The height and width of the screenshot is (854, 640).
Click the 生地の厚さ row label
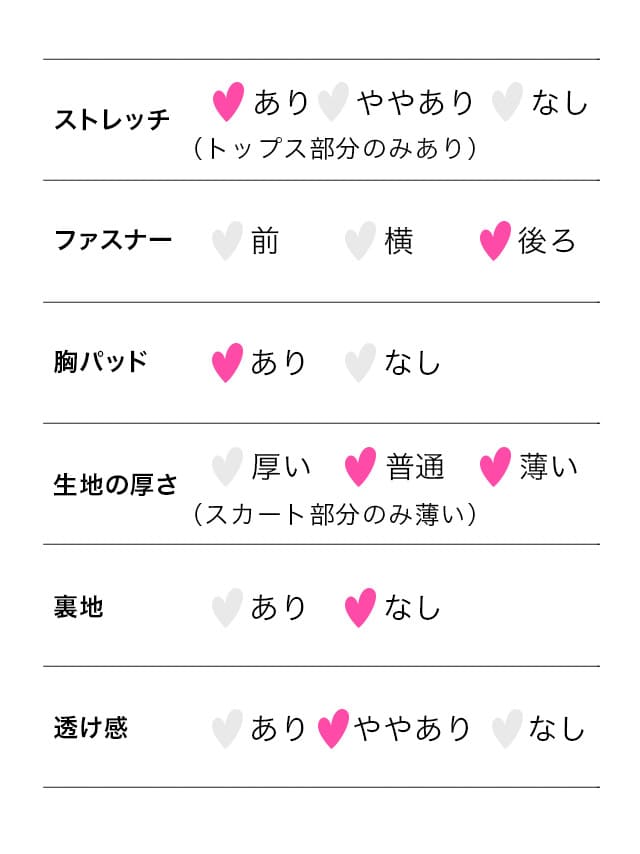tap(115, 484)
